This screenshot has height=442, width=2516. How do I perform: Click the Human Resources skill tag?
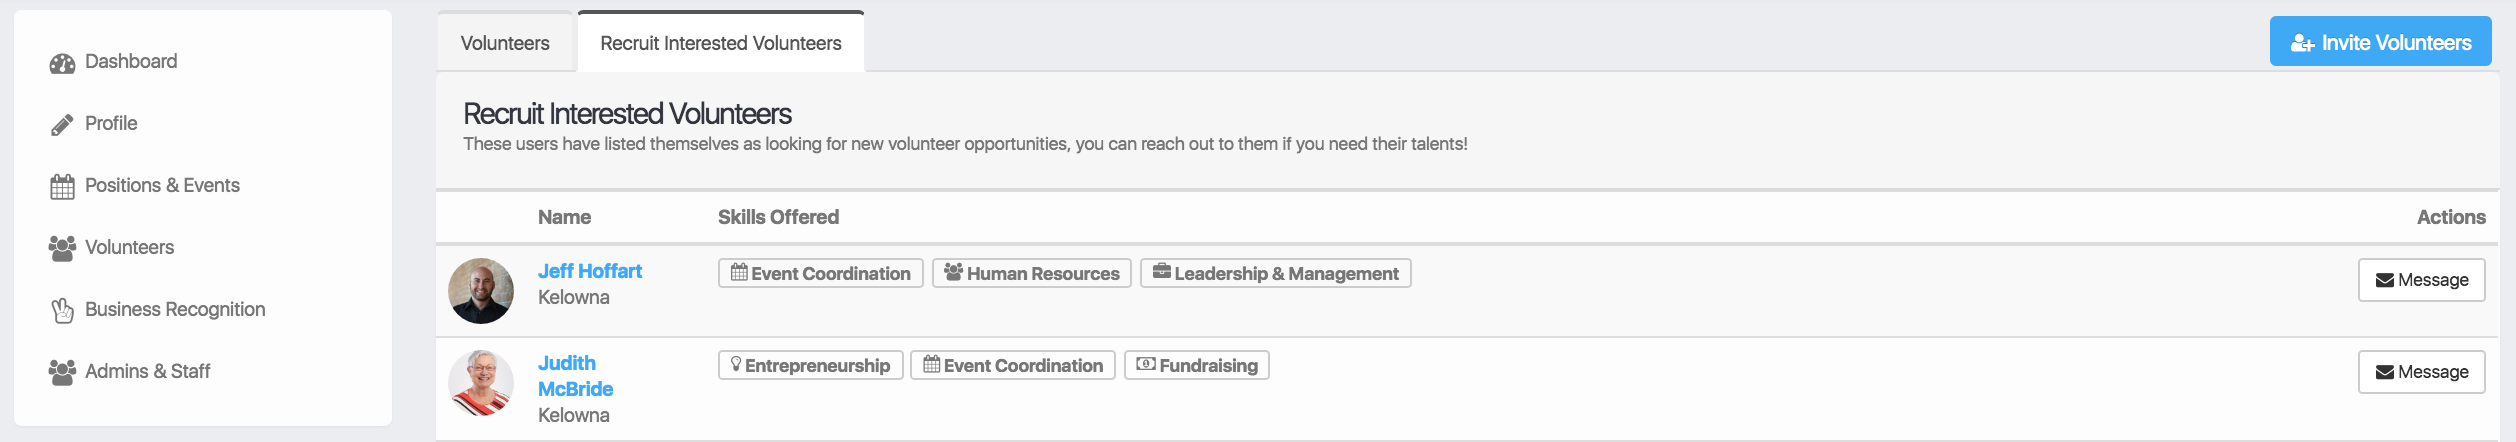1031,273
